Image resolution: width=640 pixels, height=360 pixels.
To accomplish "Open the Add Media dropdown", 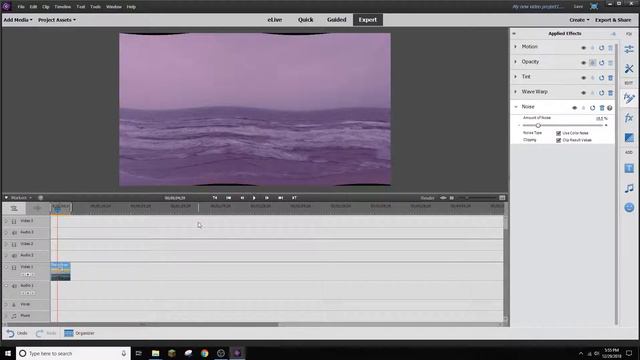I will [x=18, y=20].
